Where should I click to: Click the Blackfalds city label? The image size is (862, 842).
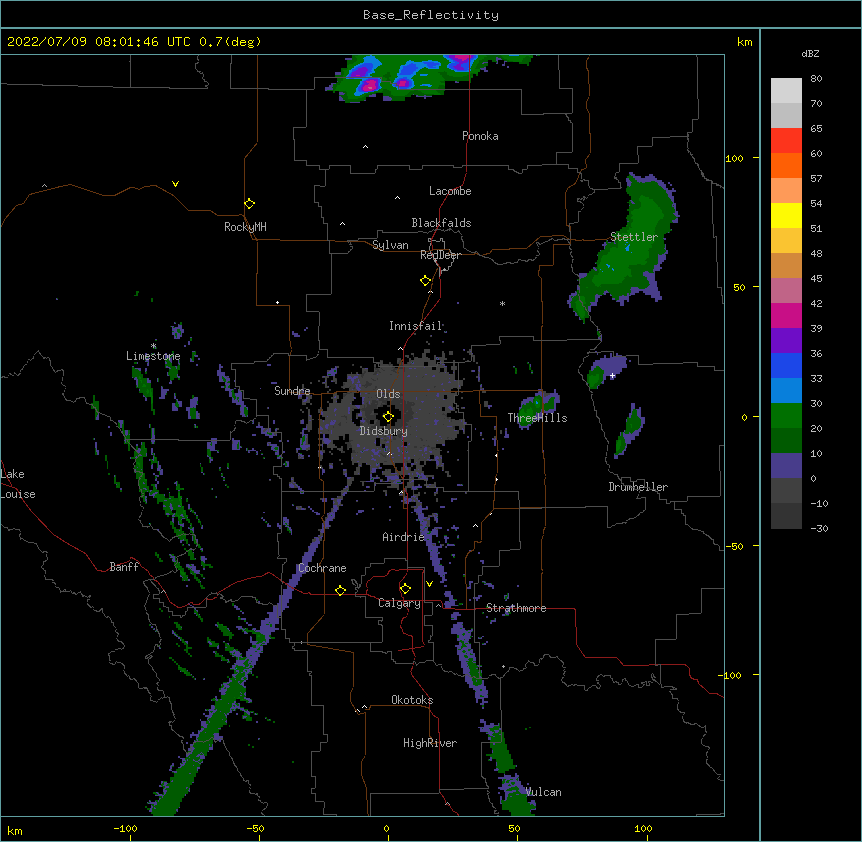click(441, 223)
